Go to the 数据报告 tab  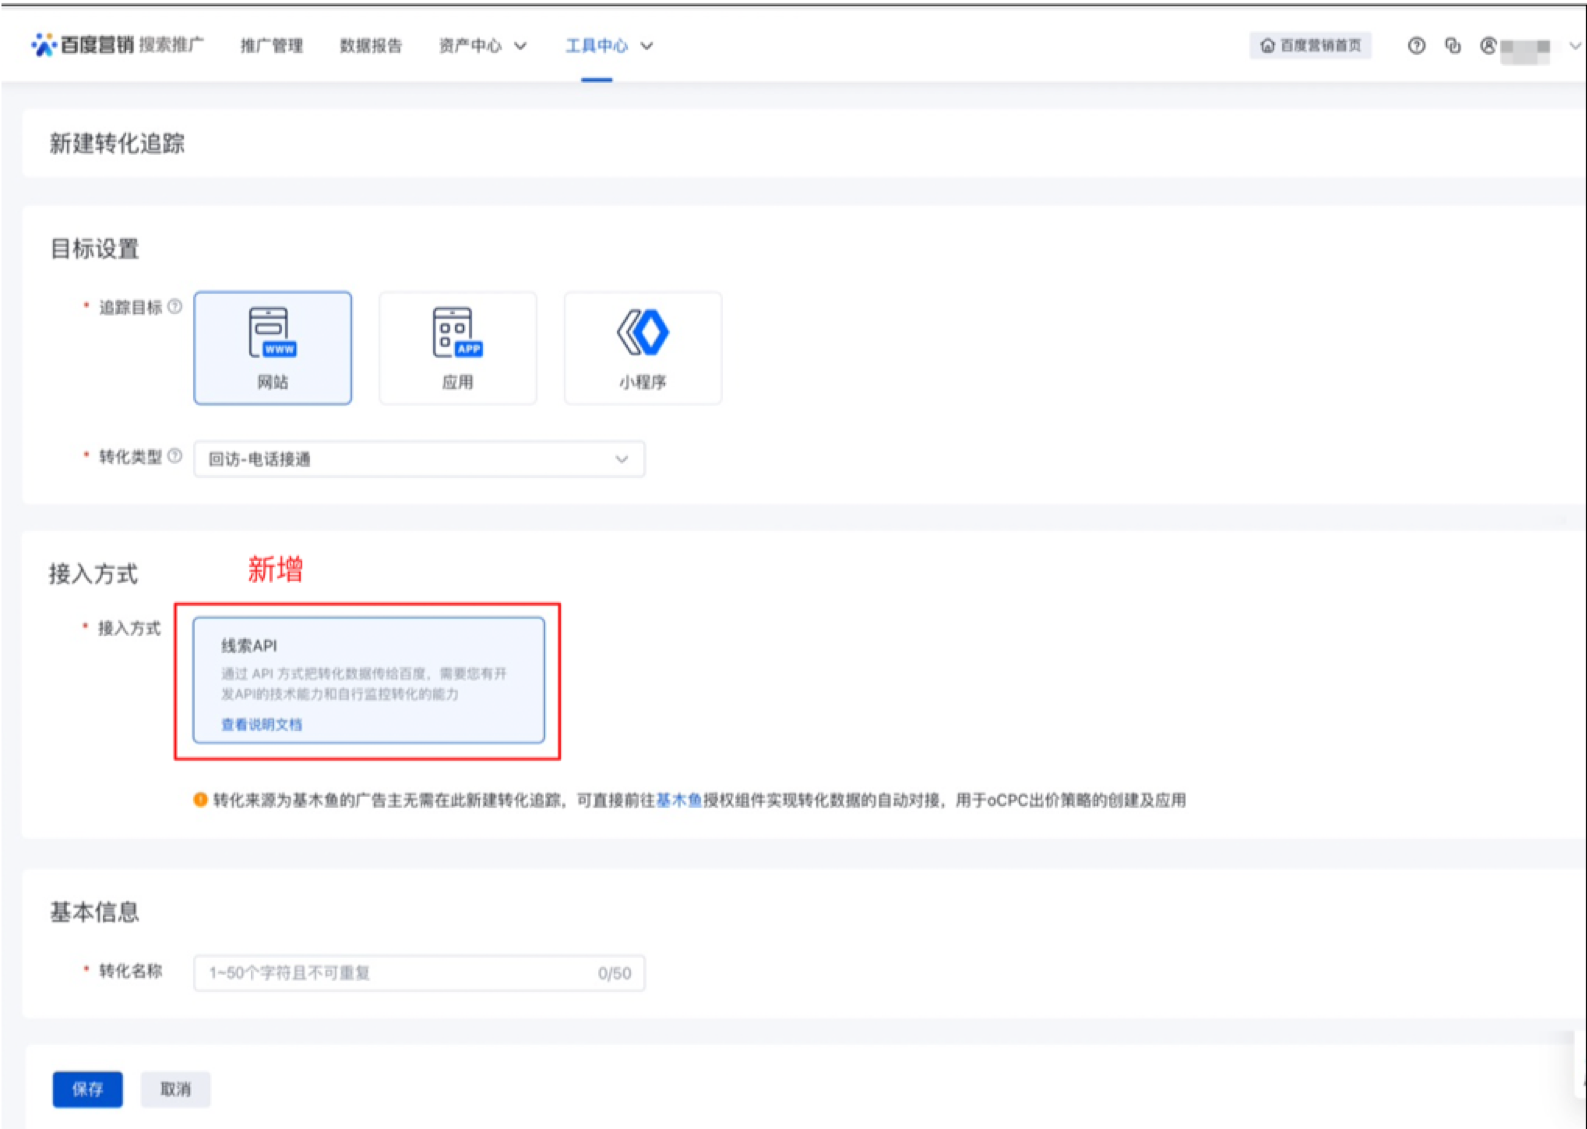pos(370,46)
